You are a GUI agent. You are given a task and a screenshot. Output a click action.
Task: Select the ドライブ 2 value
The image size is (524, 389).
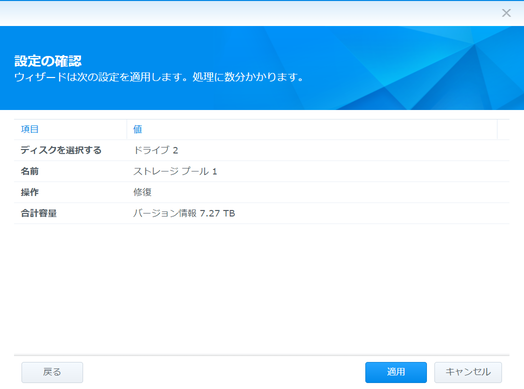(x=156, y=150)
